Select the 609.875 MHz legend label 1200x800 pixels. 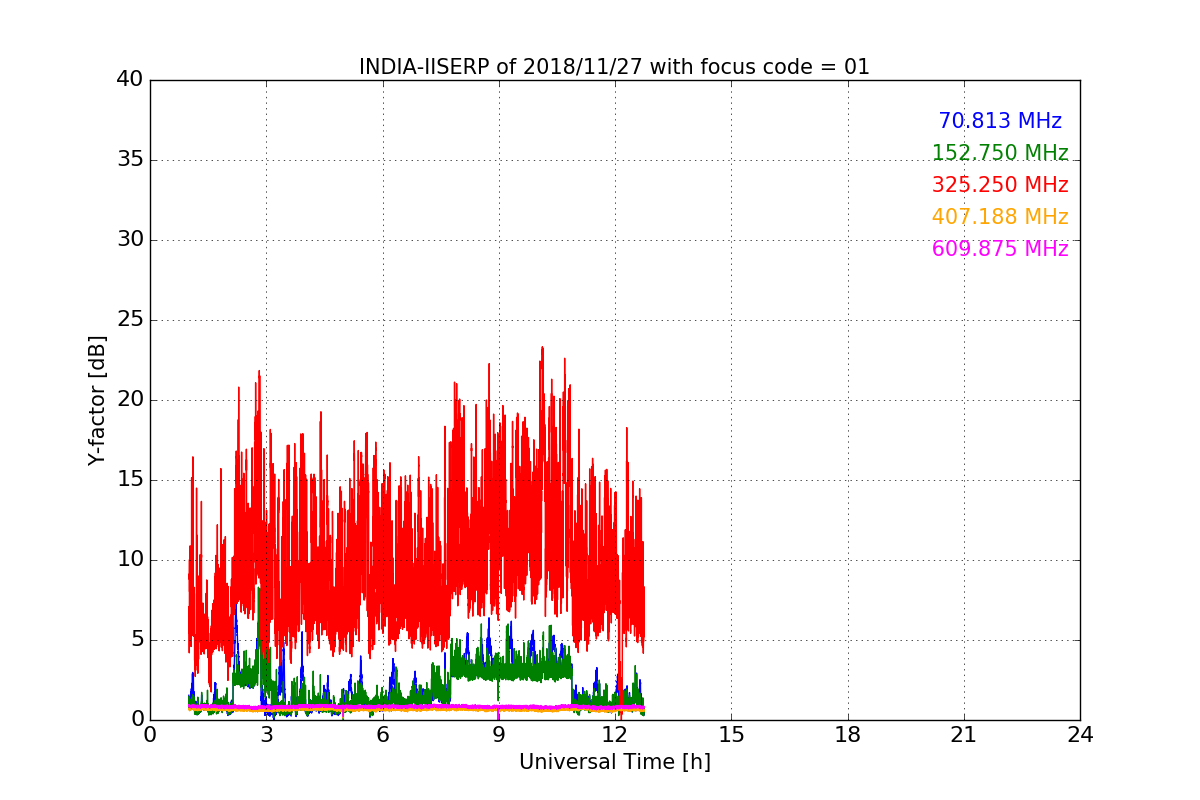pos(1000,249)
